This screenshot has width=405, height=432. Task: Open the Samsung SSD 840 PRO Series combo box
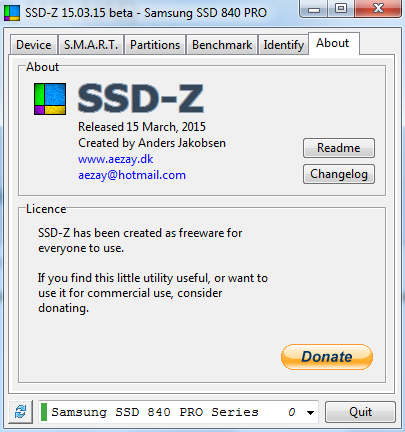tap(178, 412)
